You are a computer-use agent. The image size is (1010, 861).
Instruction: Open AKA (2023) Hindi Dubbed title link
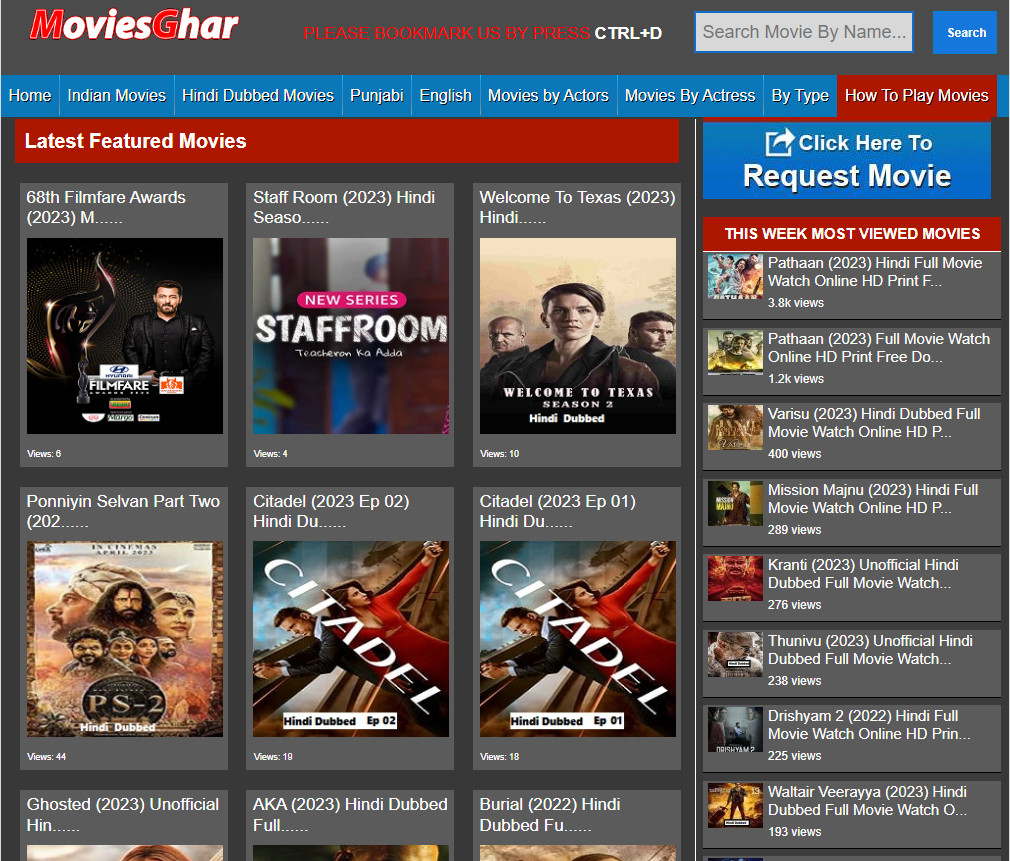point(350,814)
